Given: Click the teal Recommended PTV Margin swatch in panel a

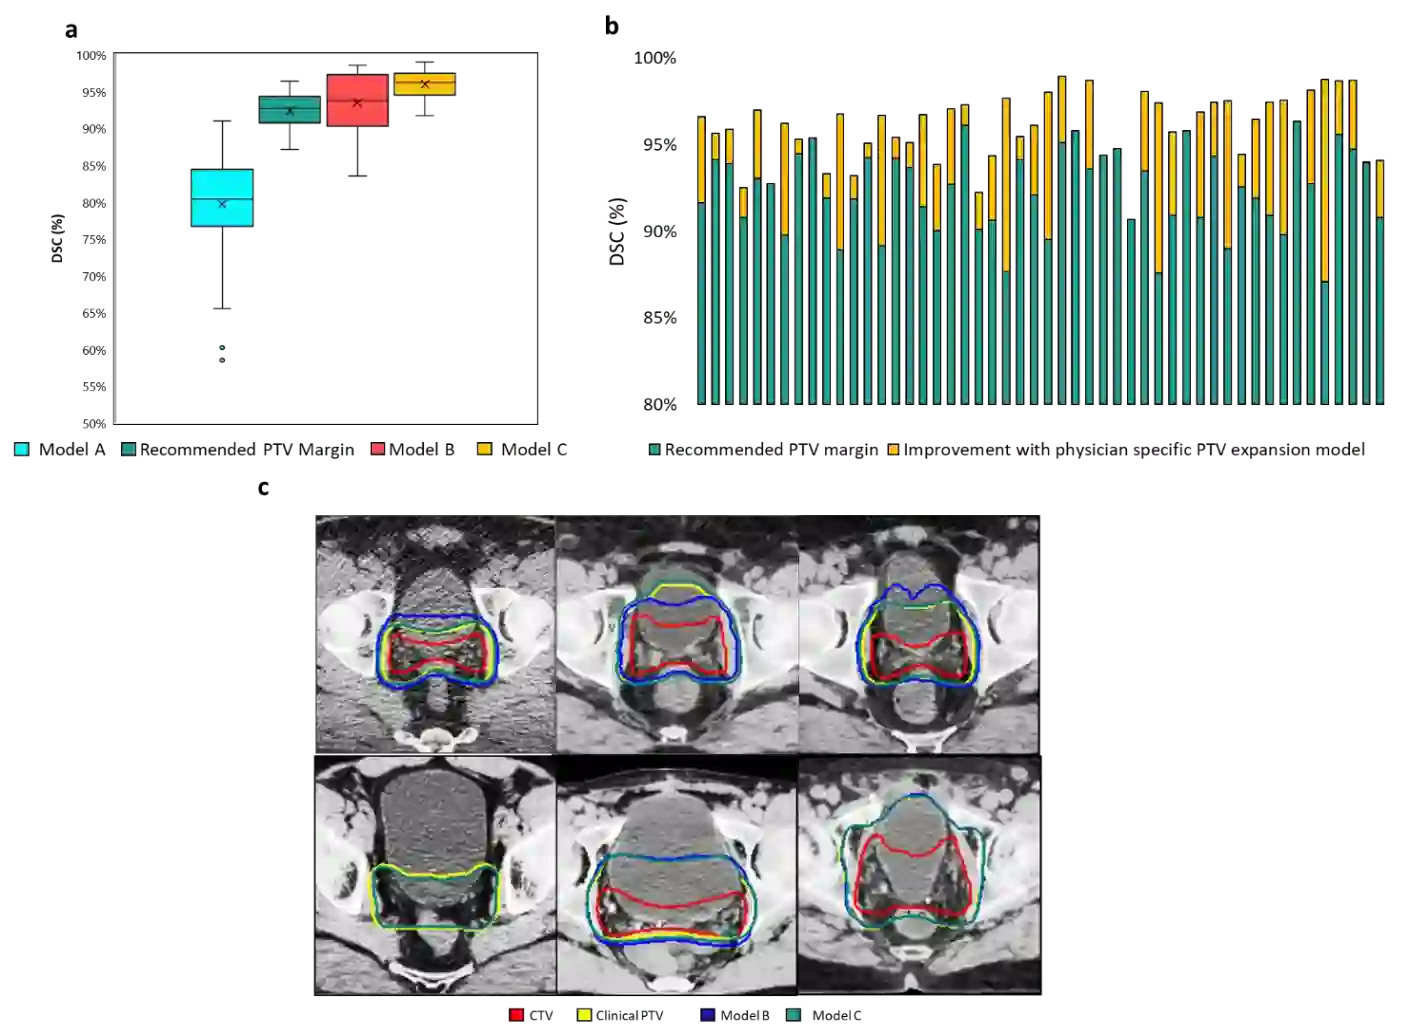Looking at the screenshot, I should [128, 450].
